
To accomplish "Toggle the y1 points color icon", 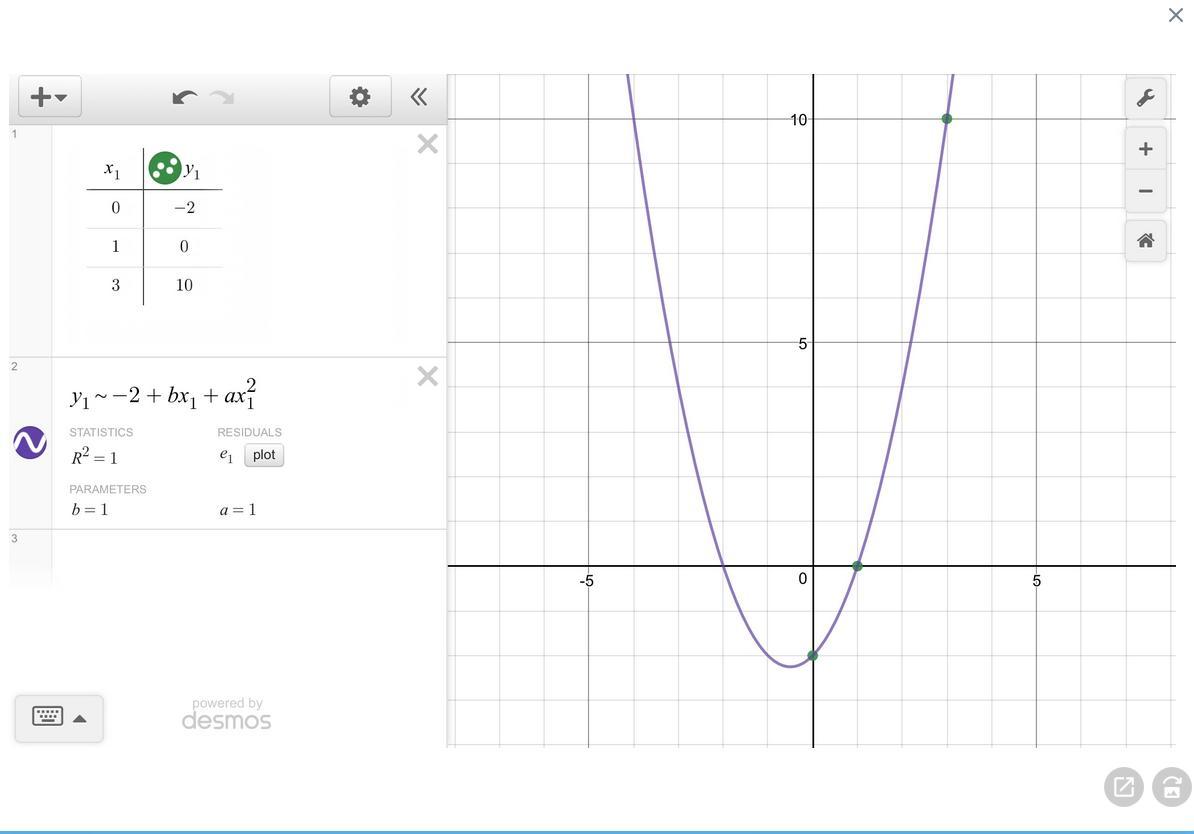I will [164, 168].
